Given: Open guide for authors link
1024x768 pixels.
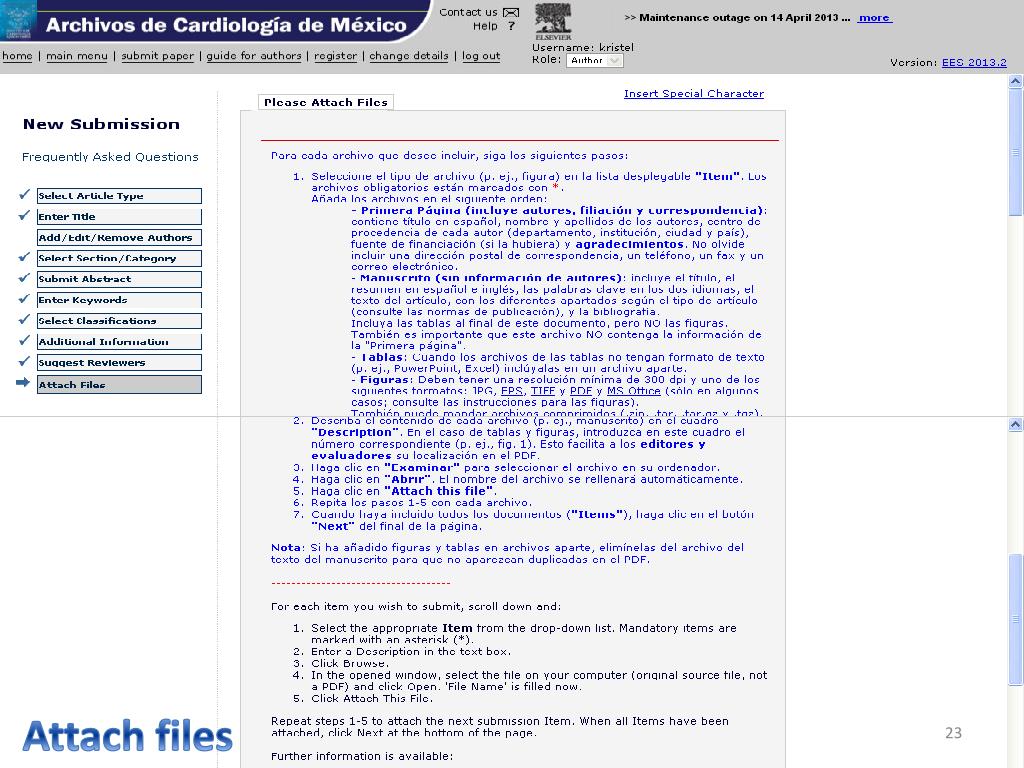Looking at the screenshot, I should (x=254, y=56).
